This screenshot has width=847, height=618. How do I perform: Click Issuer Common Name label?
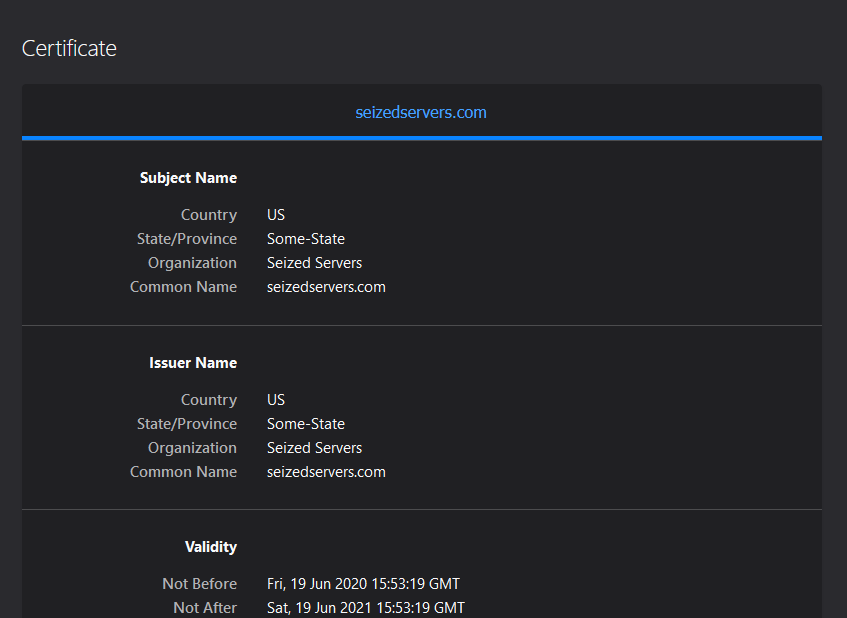183,472
